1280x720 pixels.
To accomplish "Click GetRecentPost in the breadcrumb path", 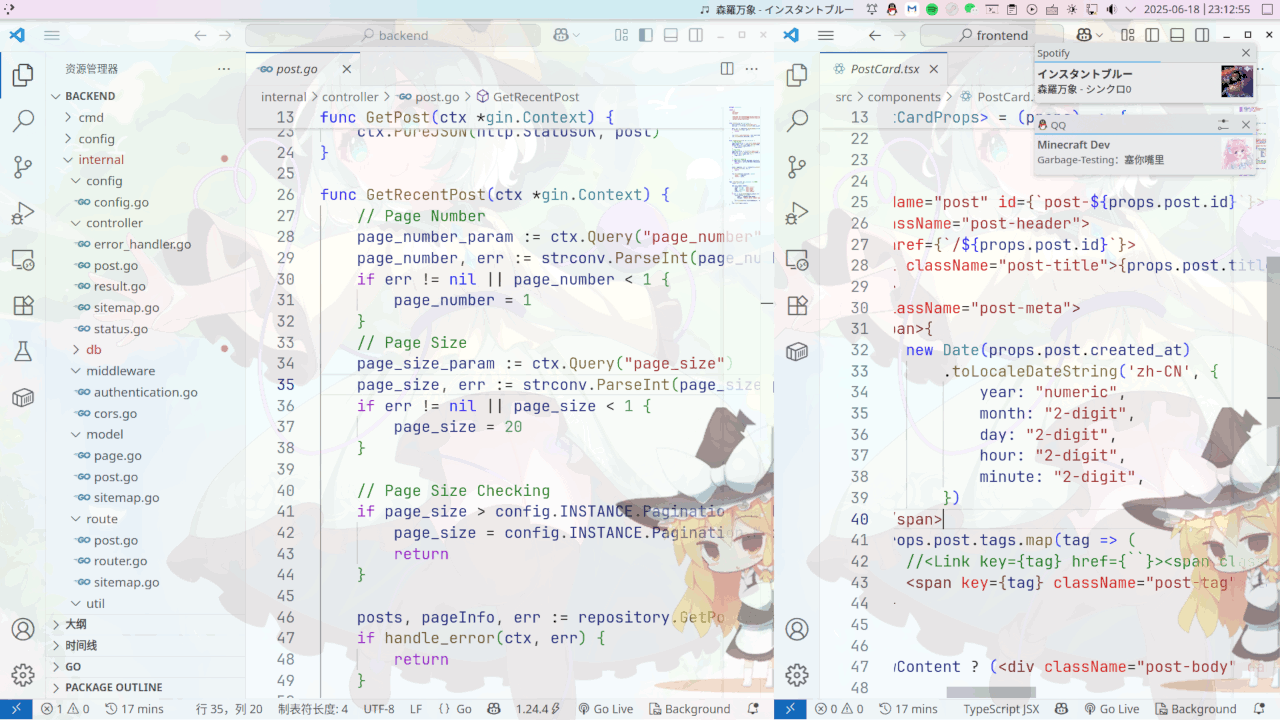I will tap(535, 97).
